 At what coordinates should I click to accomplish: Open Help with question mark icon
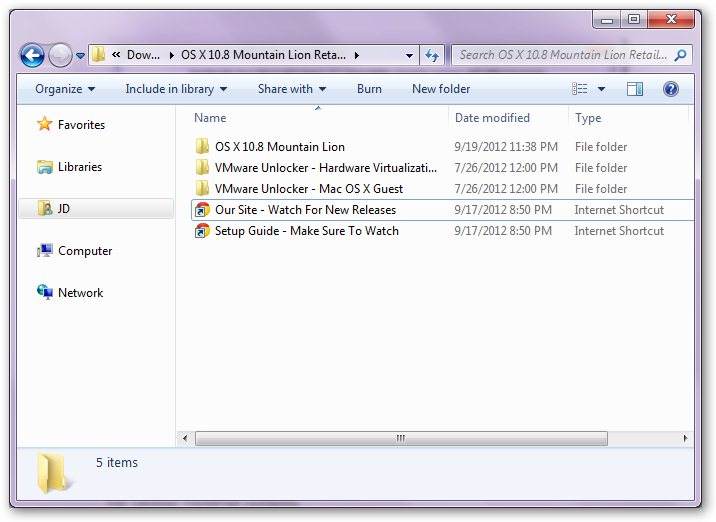[x=670, y=89]
